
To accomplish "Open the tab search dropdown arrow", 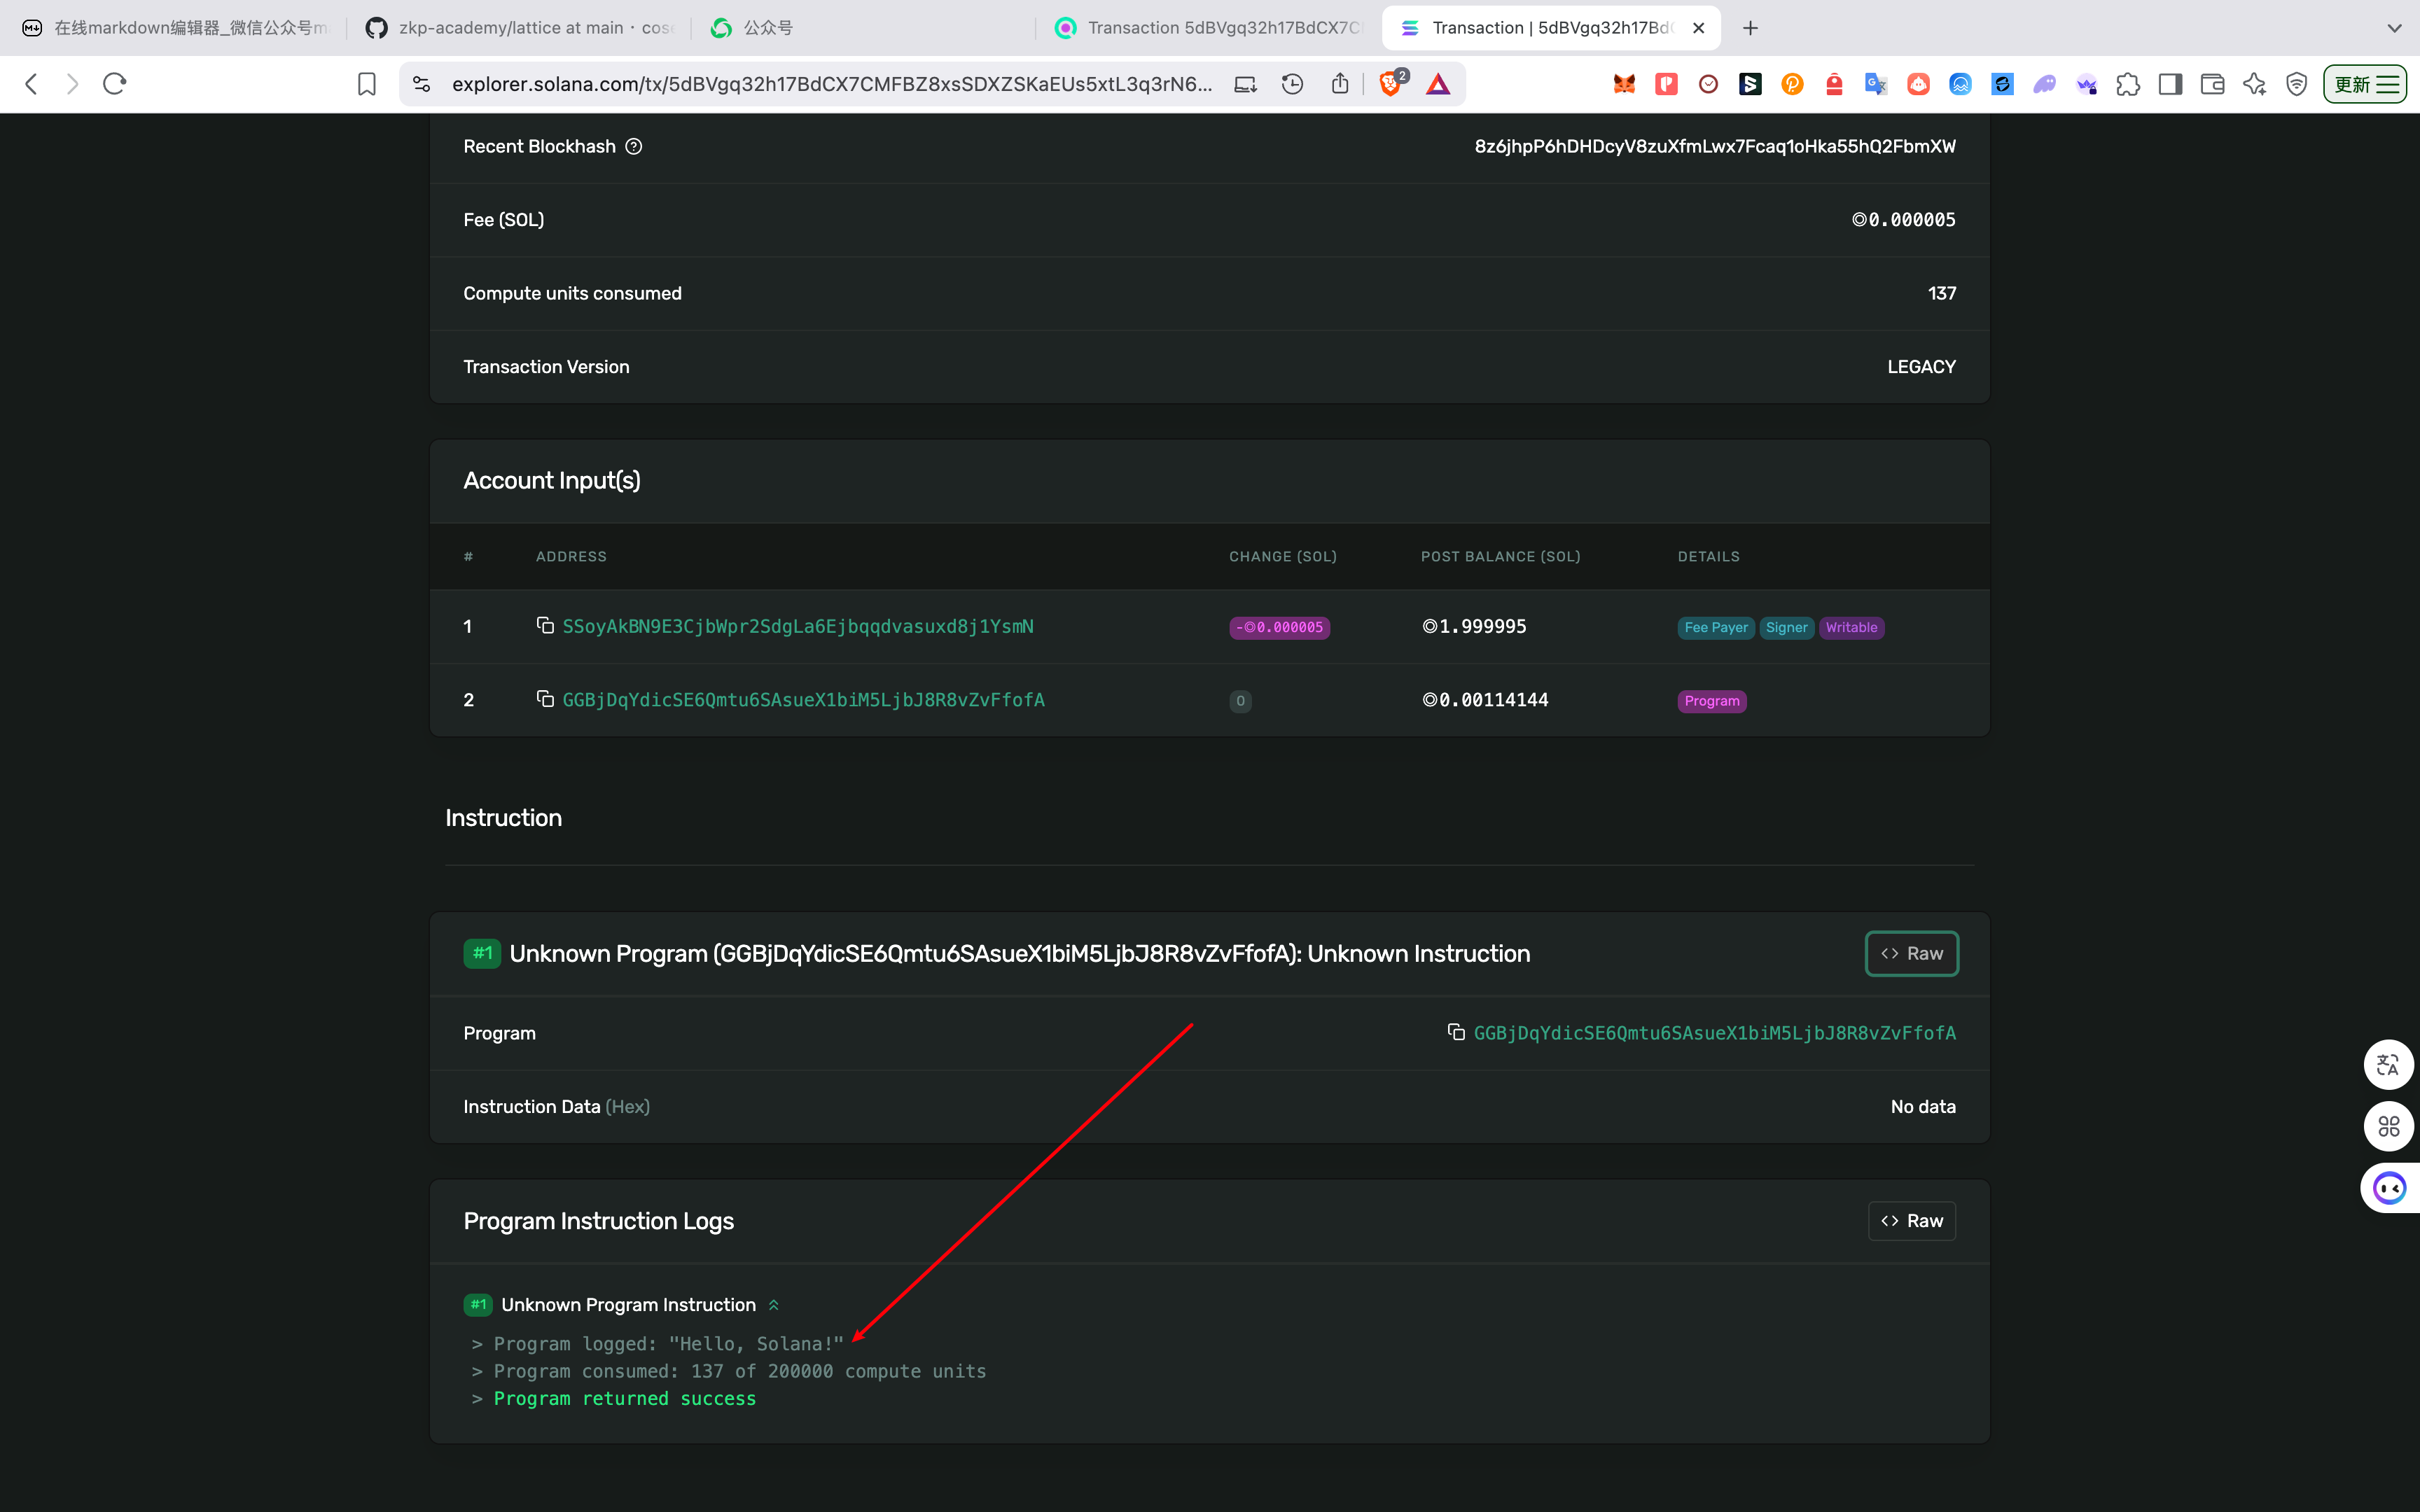I will [x=2394, y=28].
